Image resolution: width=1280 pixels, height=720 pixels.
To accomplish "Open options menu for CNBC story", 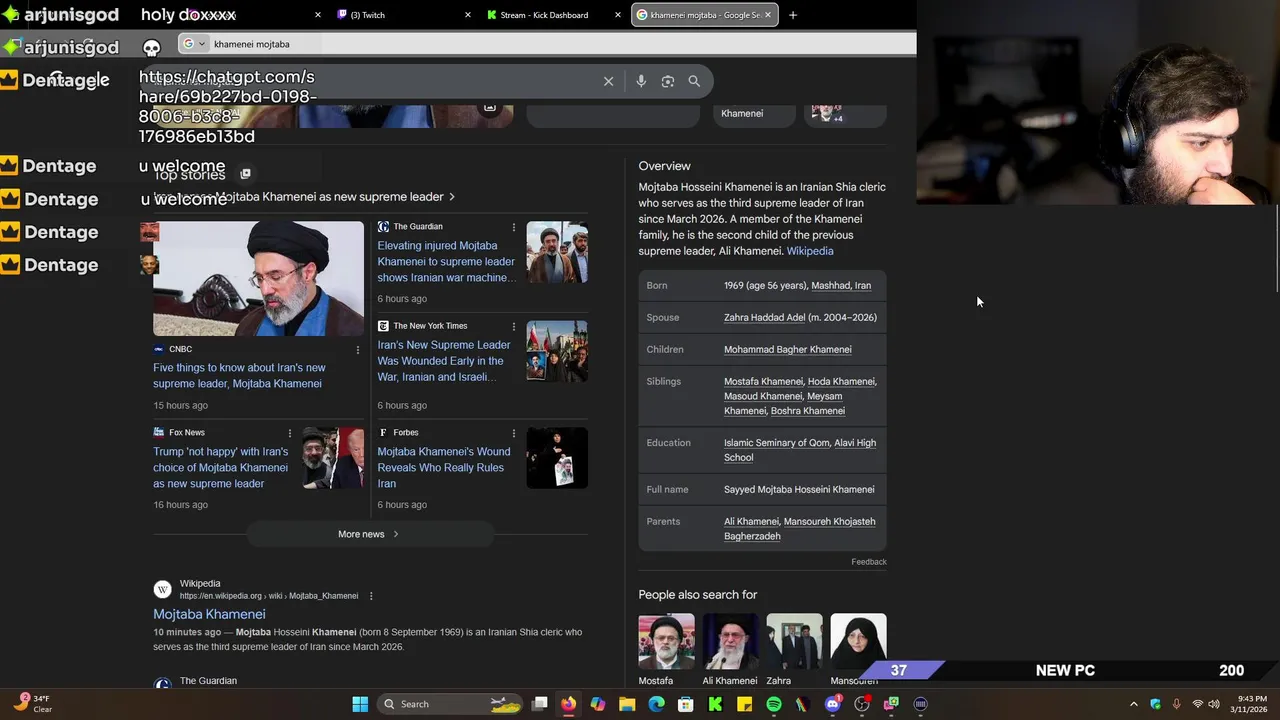I will (358, 350).
